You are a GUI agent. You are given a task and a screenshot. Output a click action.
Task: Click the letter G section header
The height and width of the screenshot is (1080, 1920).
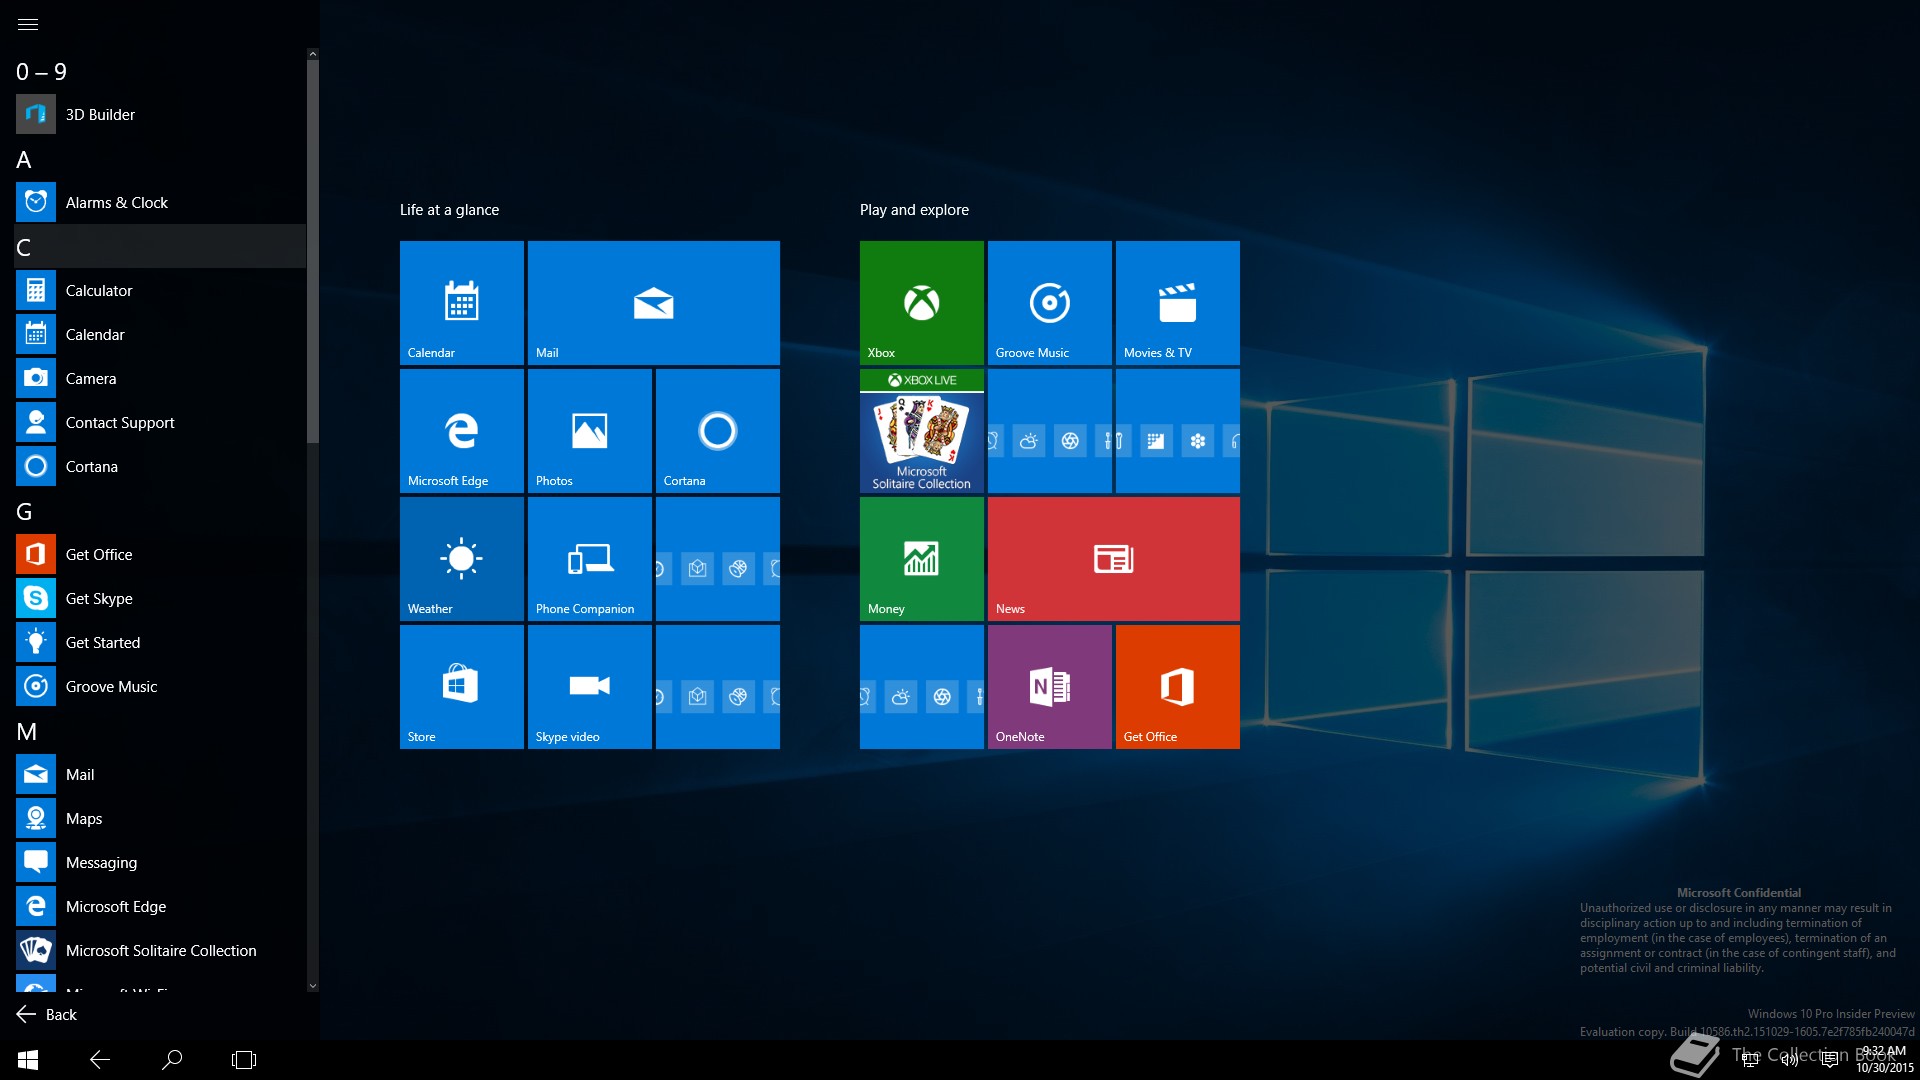[x=160, y=511]
